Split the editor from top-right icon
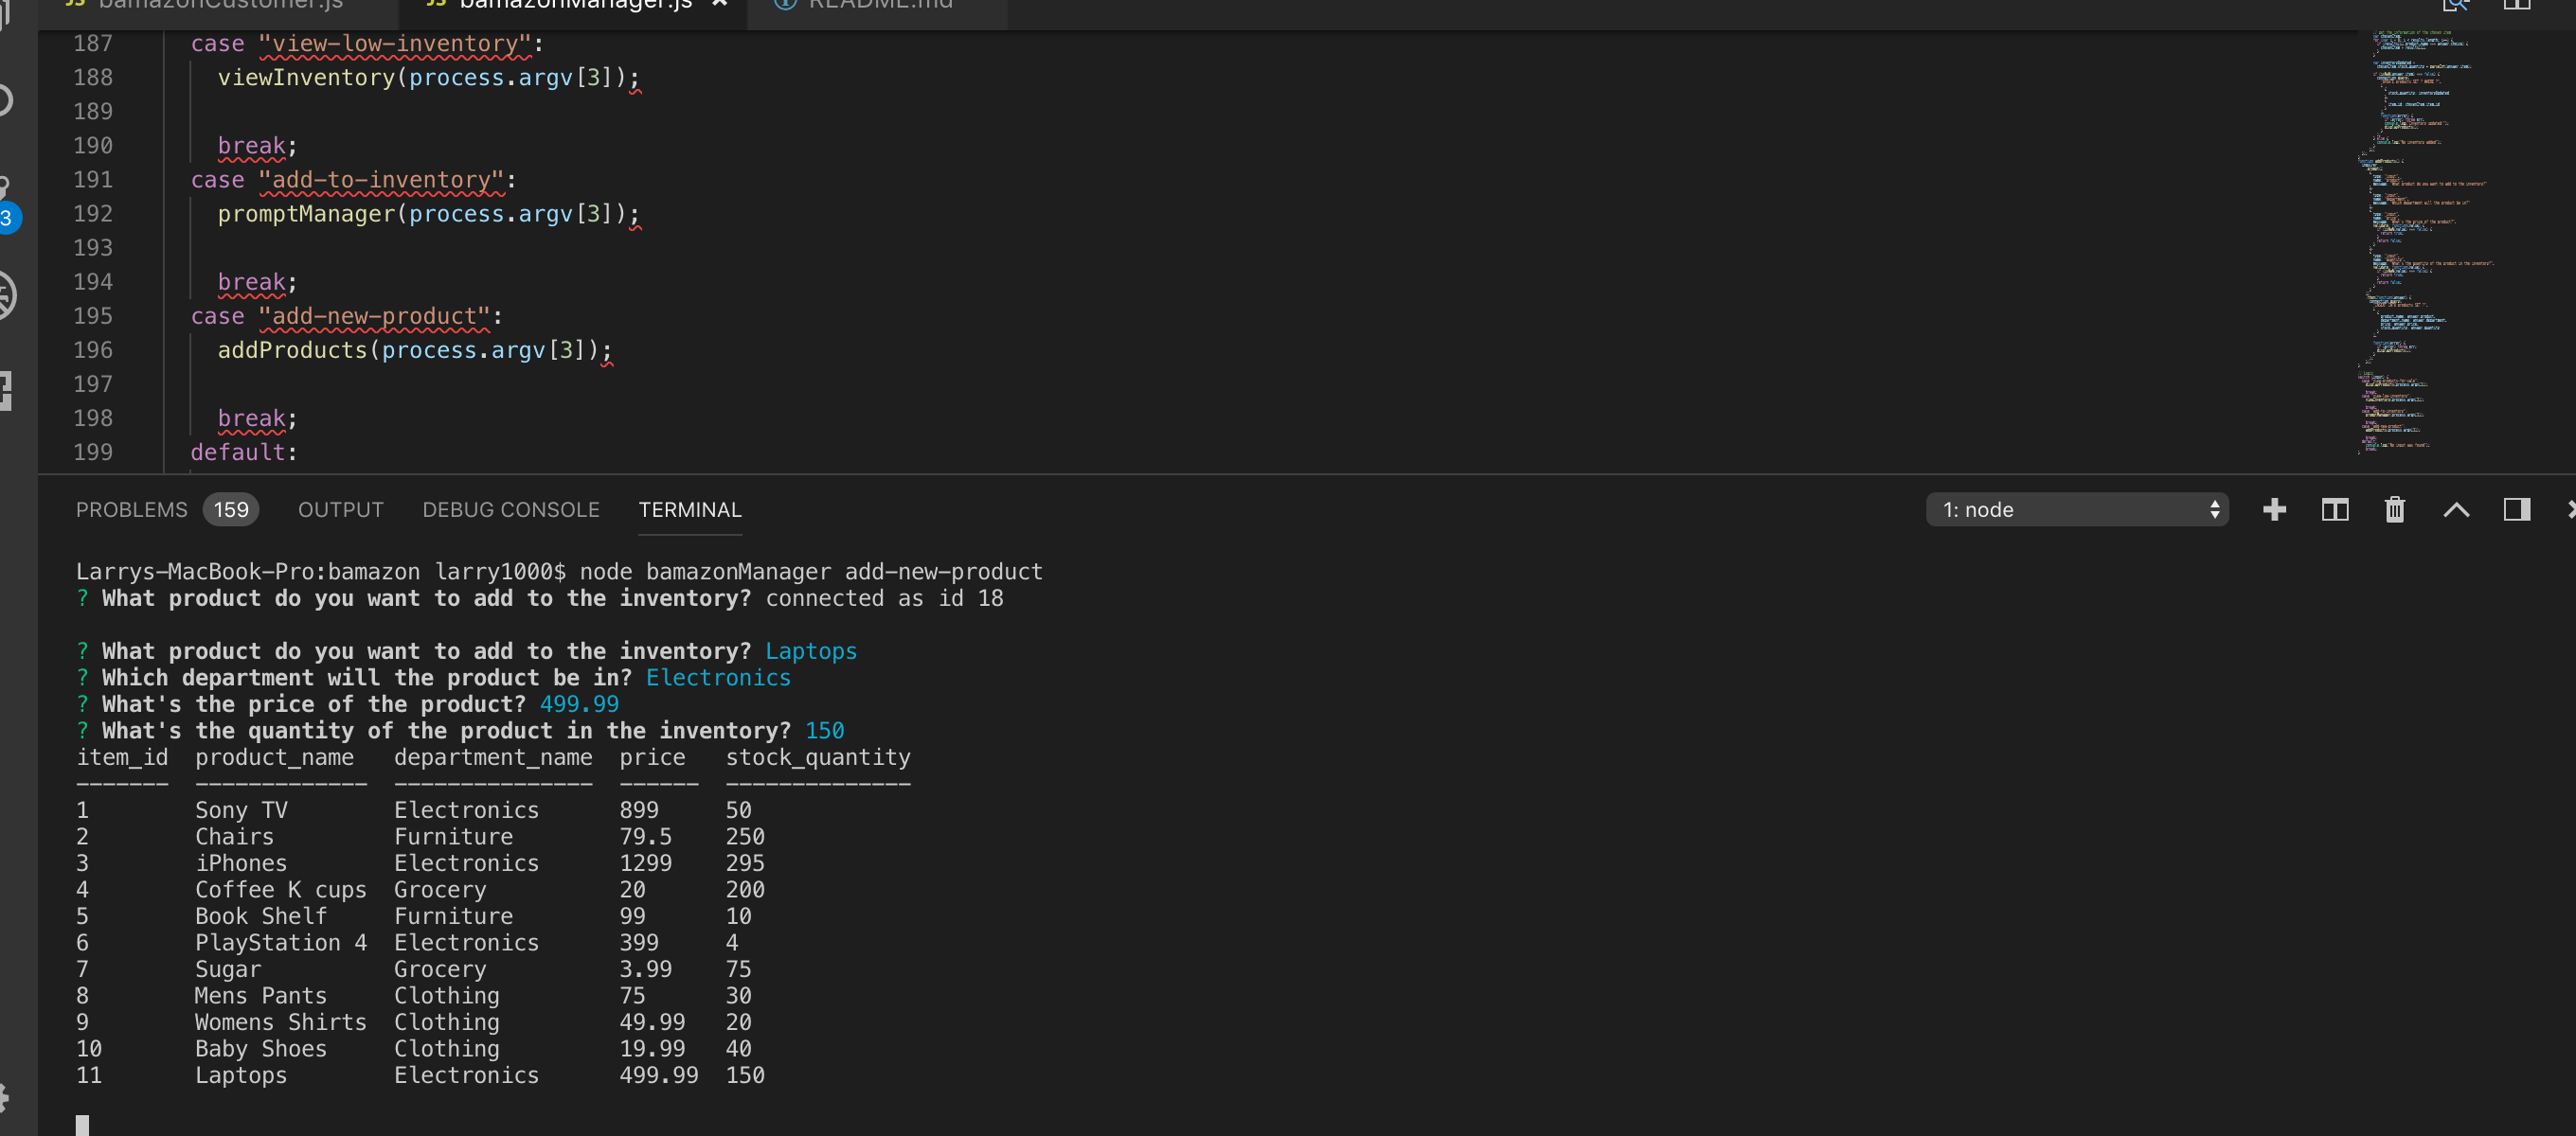The width and height of the screenshot is (2576, 1136). 2516,5
